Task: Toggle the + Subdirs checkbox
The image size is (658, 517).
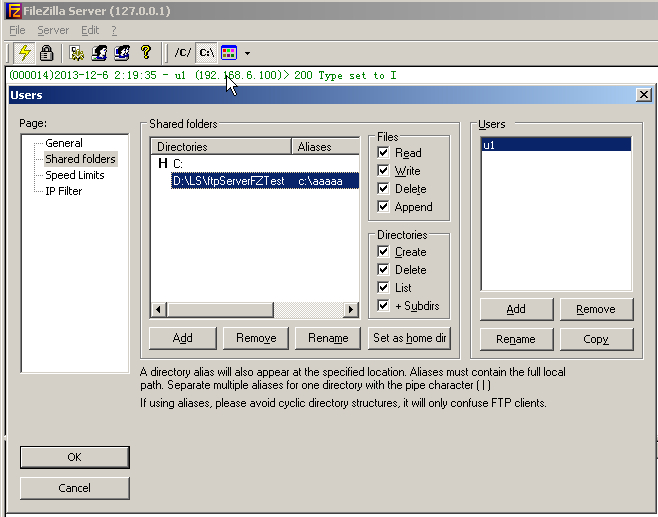Action: [383, 306]
